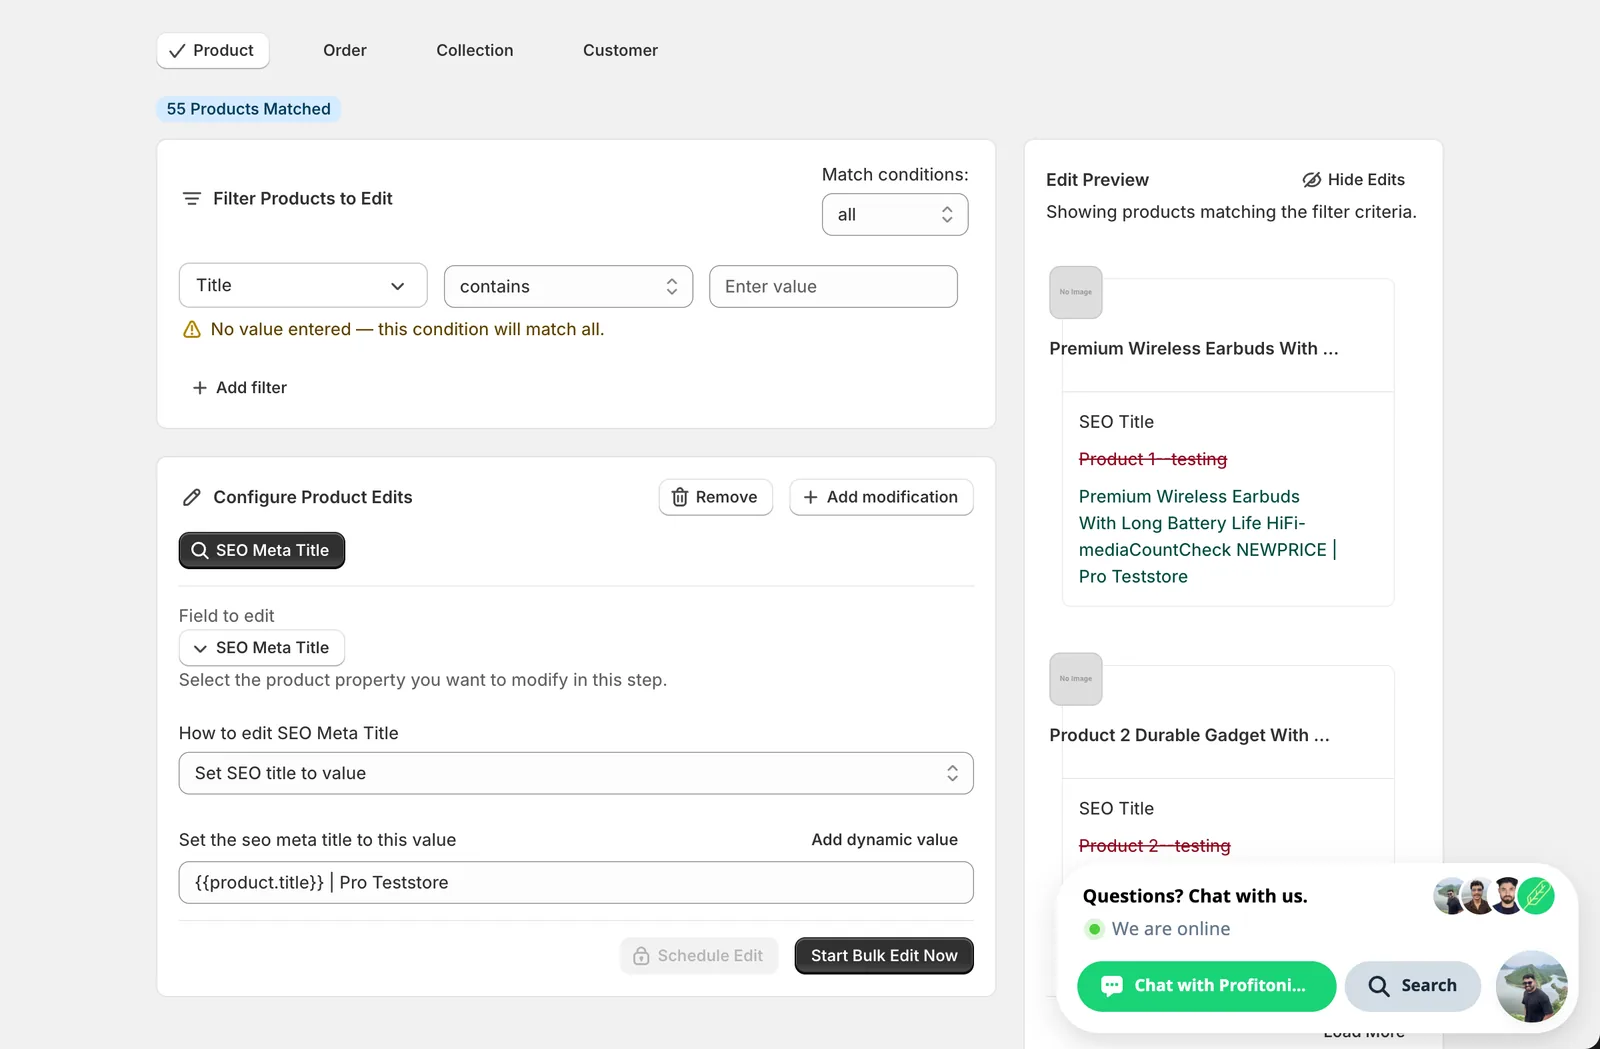
Task: Switch to the Order tab
Action: point(345,51)
